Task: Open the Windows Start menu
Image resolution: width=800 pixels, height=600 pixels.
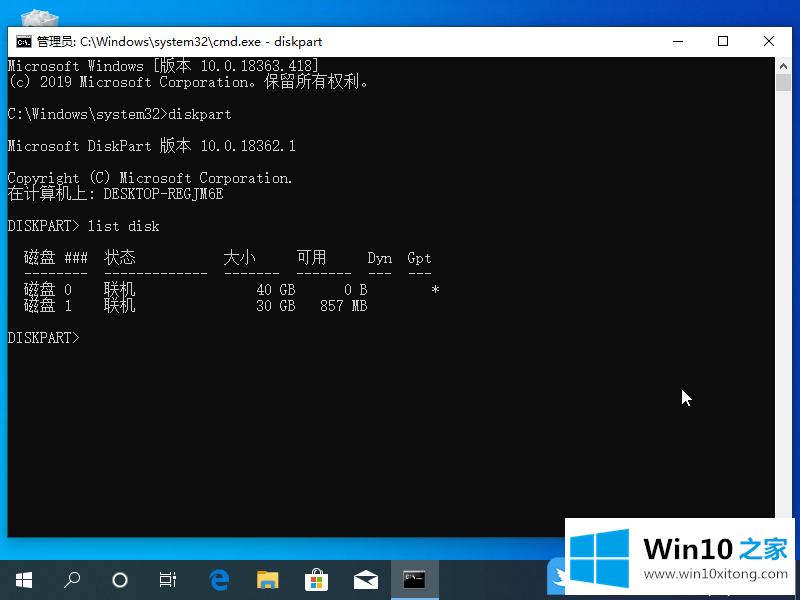Action: (24, 580)
